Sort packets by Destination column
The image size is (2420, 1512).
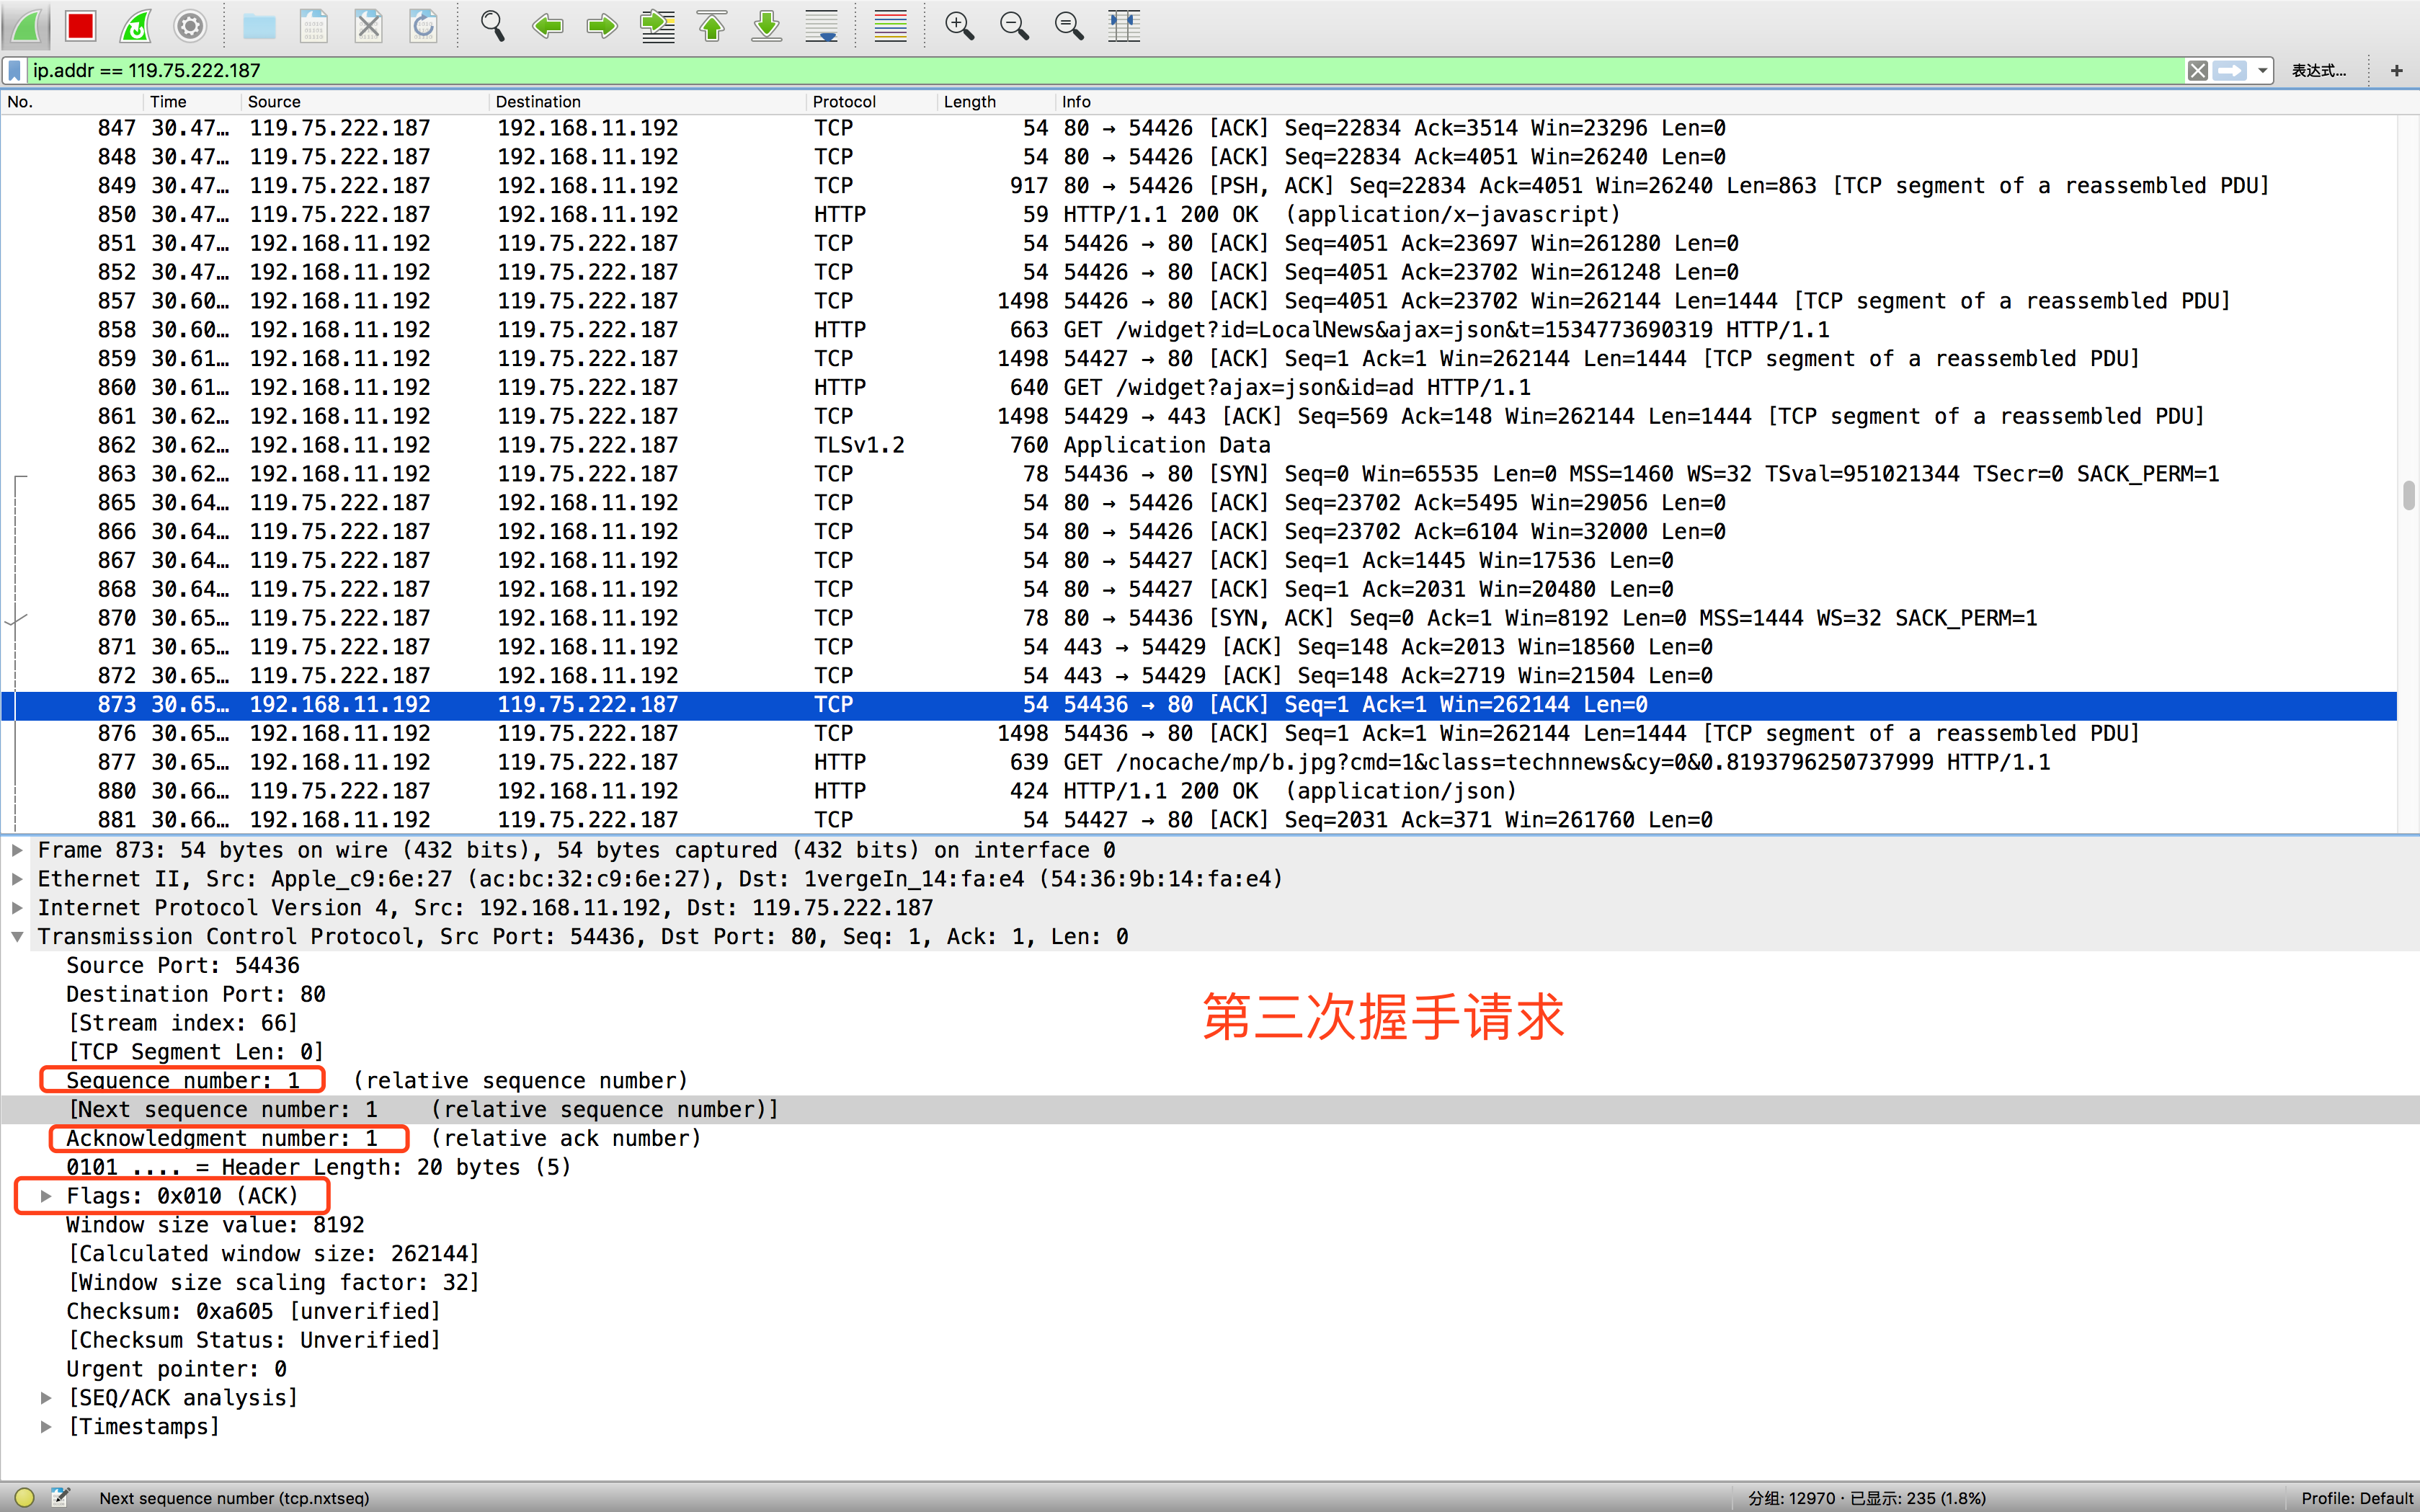(x=647, y=101)
